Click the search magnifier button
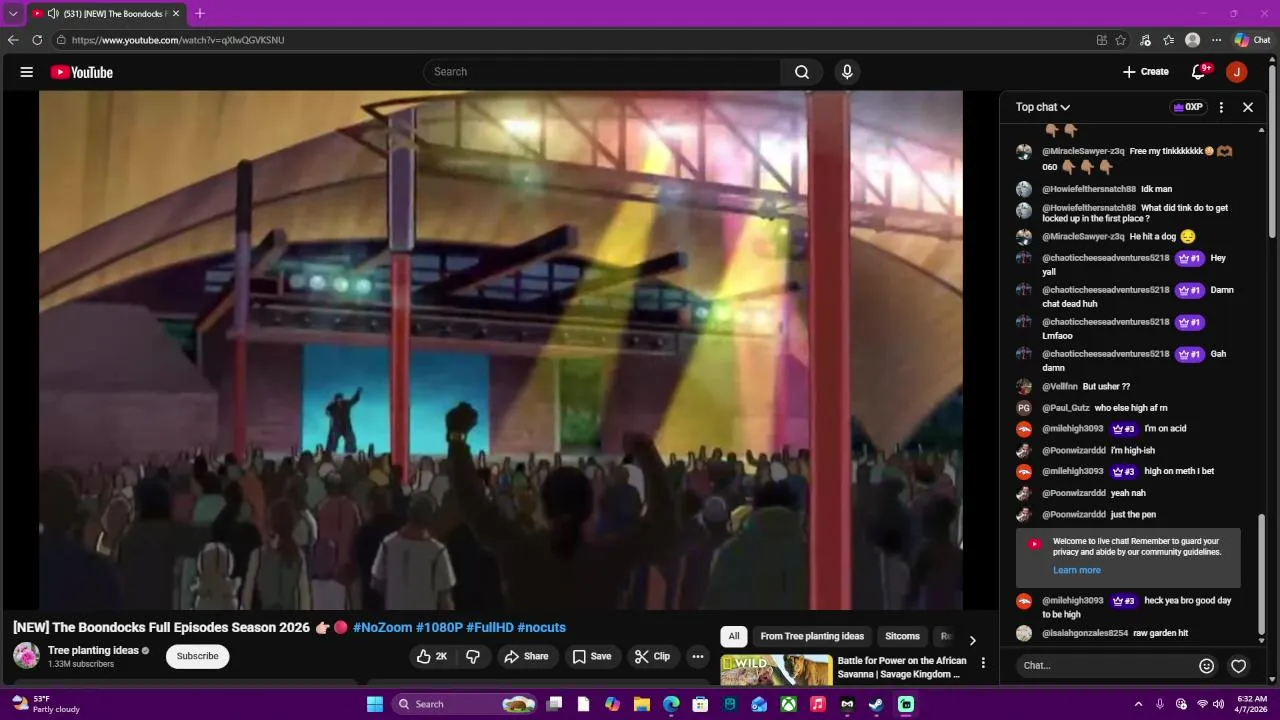 pyautogui.click(x=802, y=72)
